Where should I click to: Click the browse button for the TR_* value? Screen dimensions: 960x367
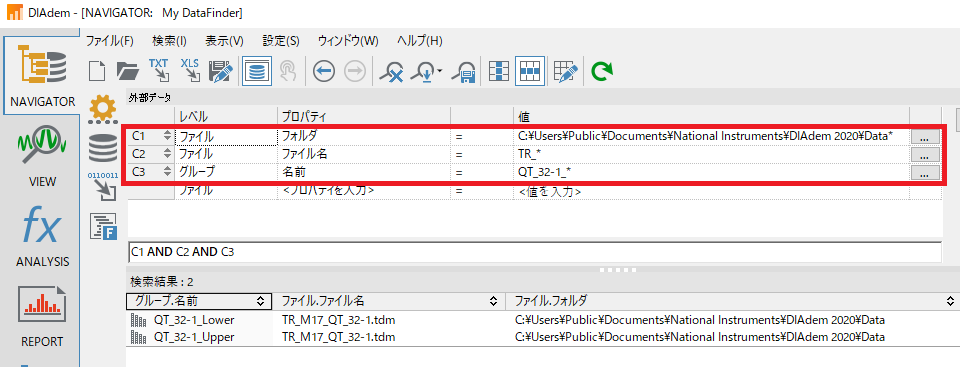click(x=925, y=155)
